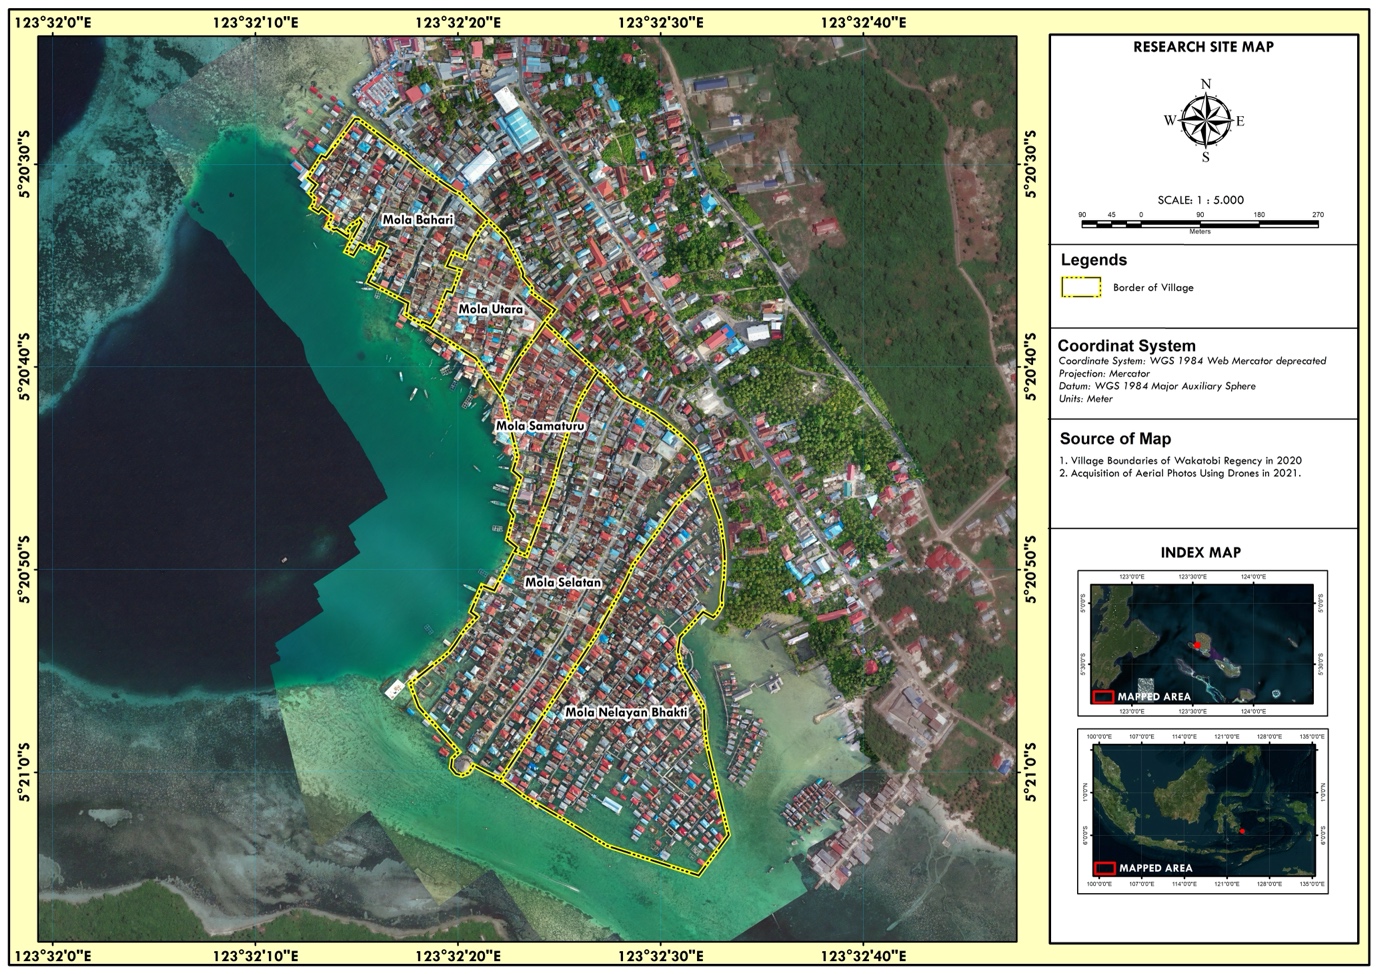Click the compass rose north arrow icon
This screenshot has height=974, width=1378.
(x=1205, y=121)
